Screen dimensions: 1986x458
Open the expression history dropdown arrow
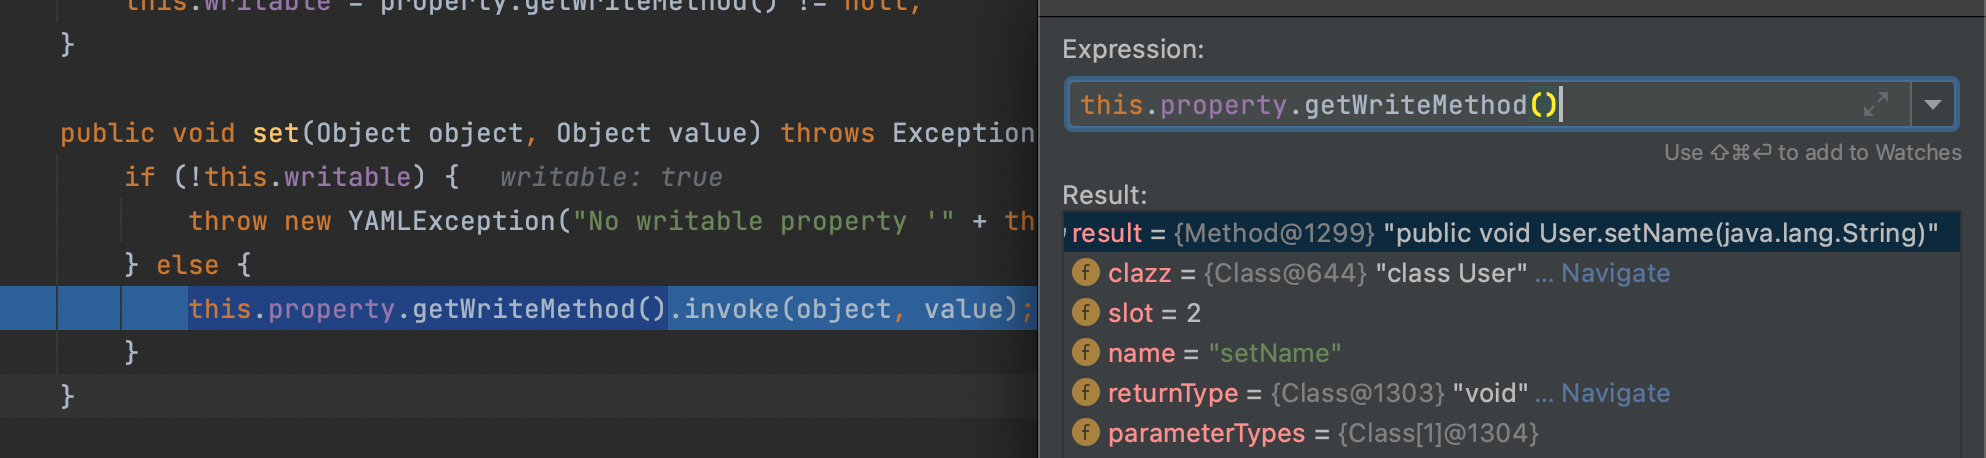pos(1933,104)
